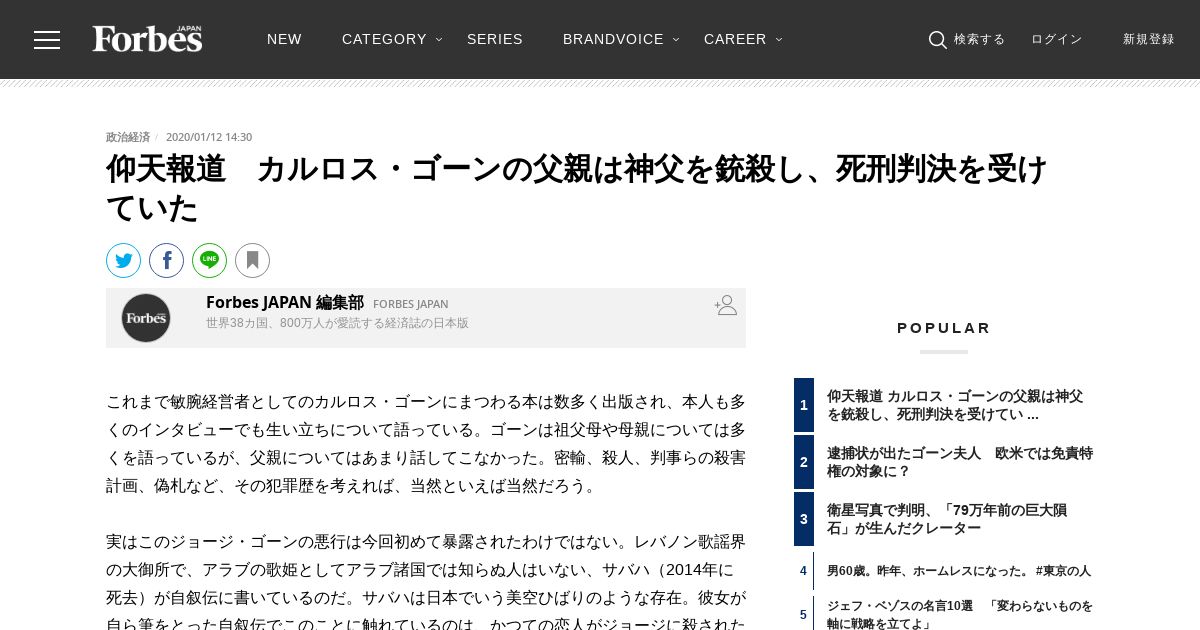1200x630 pixels.
Task: Open the BRANDVOICE menu
Action: 613,39
